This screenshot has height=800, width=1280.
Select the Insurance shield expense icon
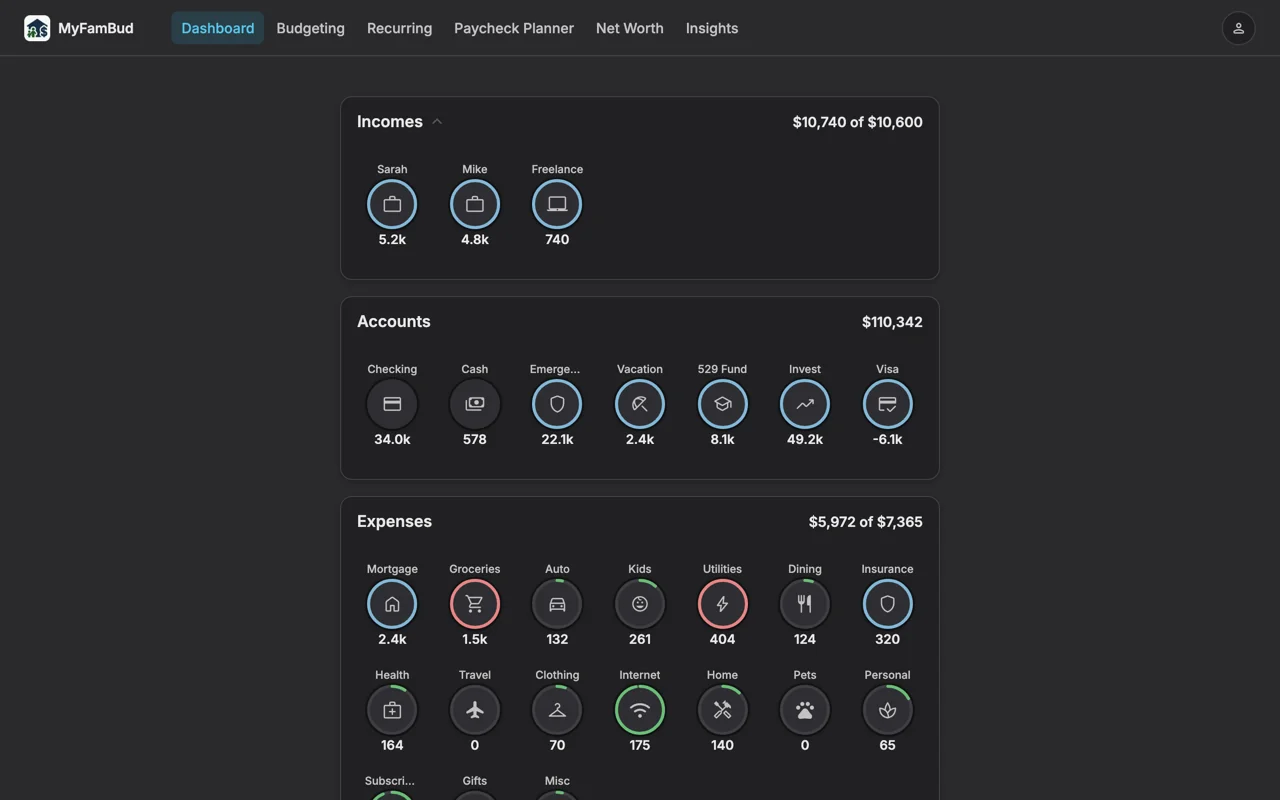coord(887,604)
